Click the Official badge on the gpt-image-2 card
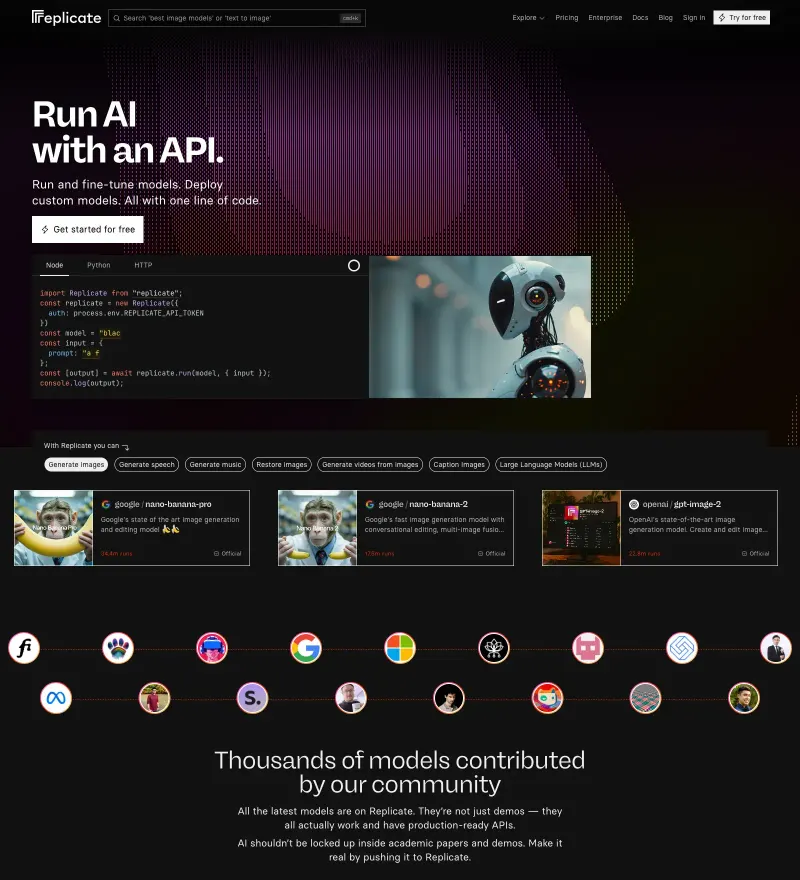This screenshot has height=880, width=800. coord(756,553)
